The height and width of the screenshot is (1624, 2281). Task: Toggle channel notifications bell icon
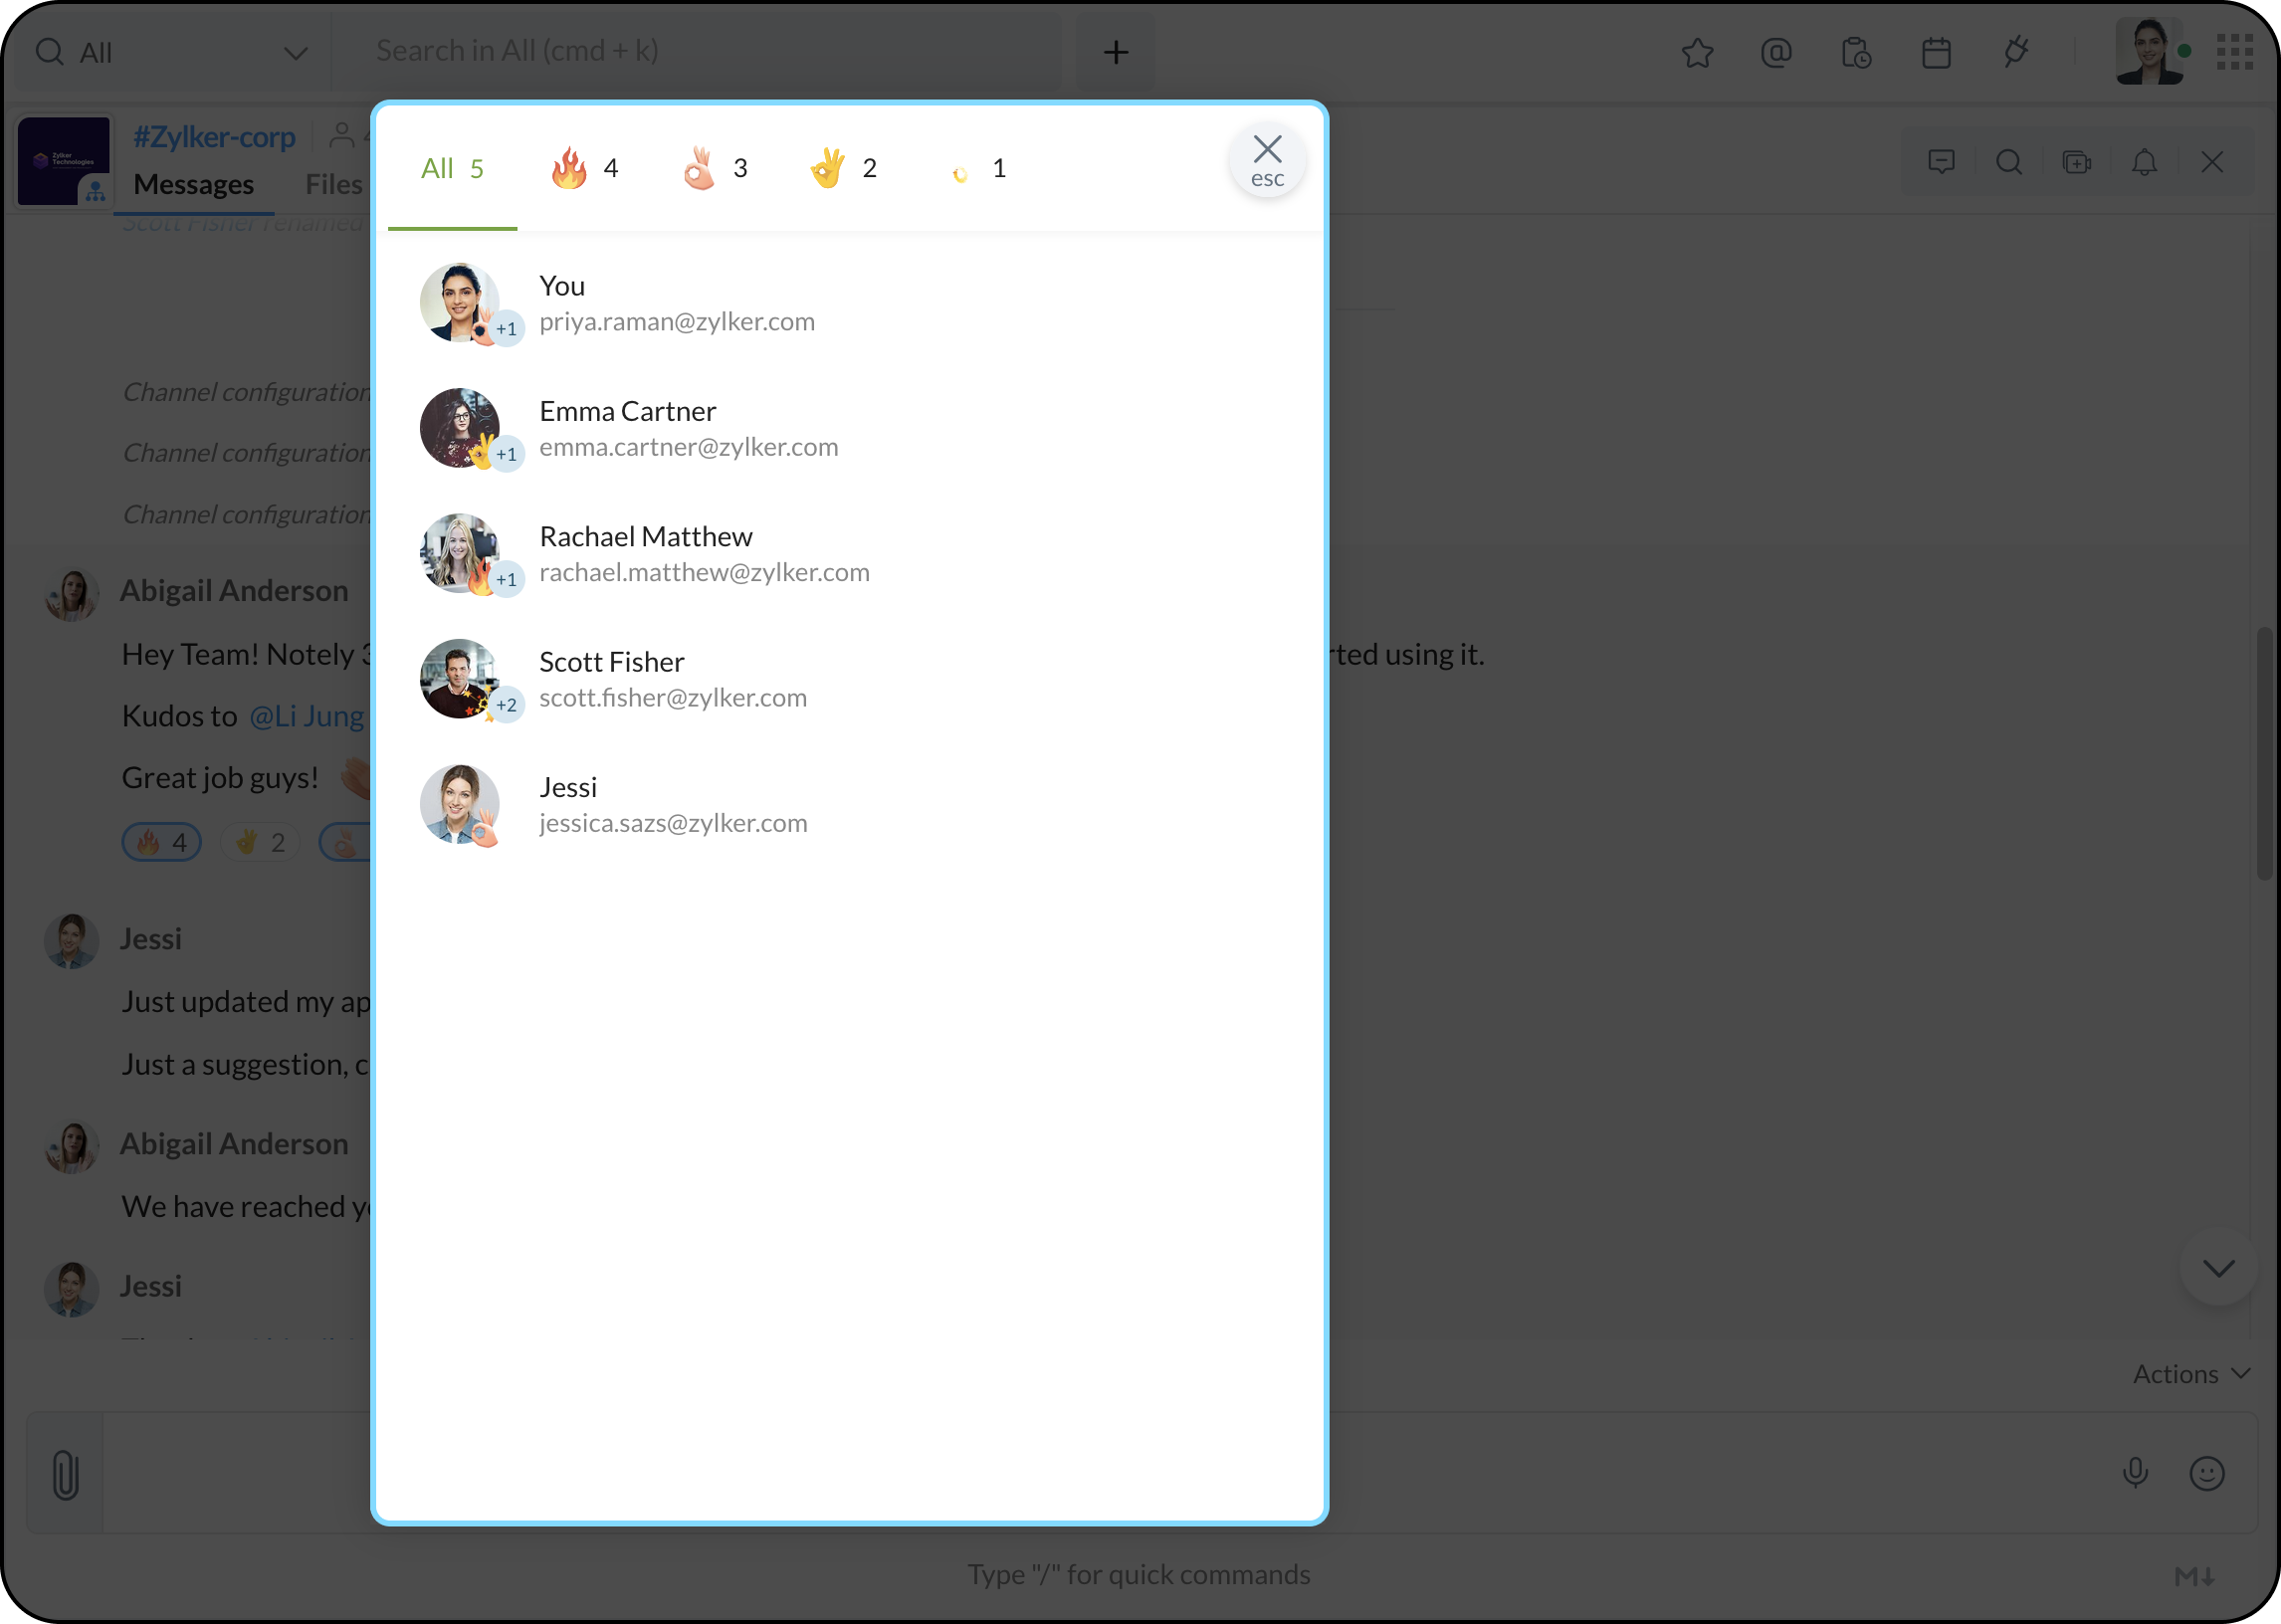coord(2144,162)
